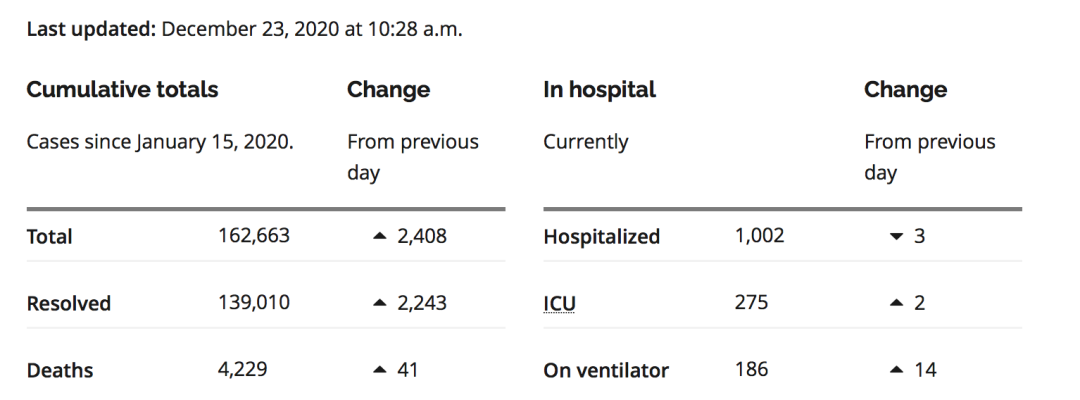Click the up arrow beside ICU change 2

tap(896, 303)
